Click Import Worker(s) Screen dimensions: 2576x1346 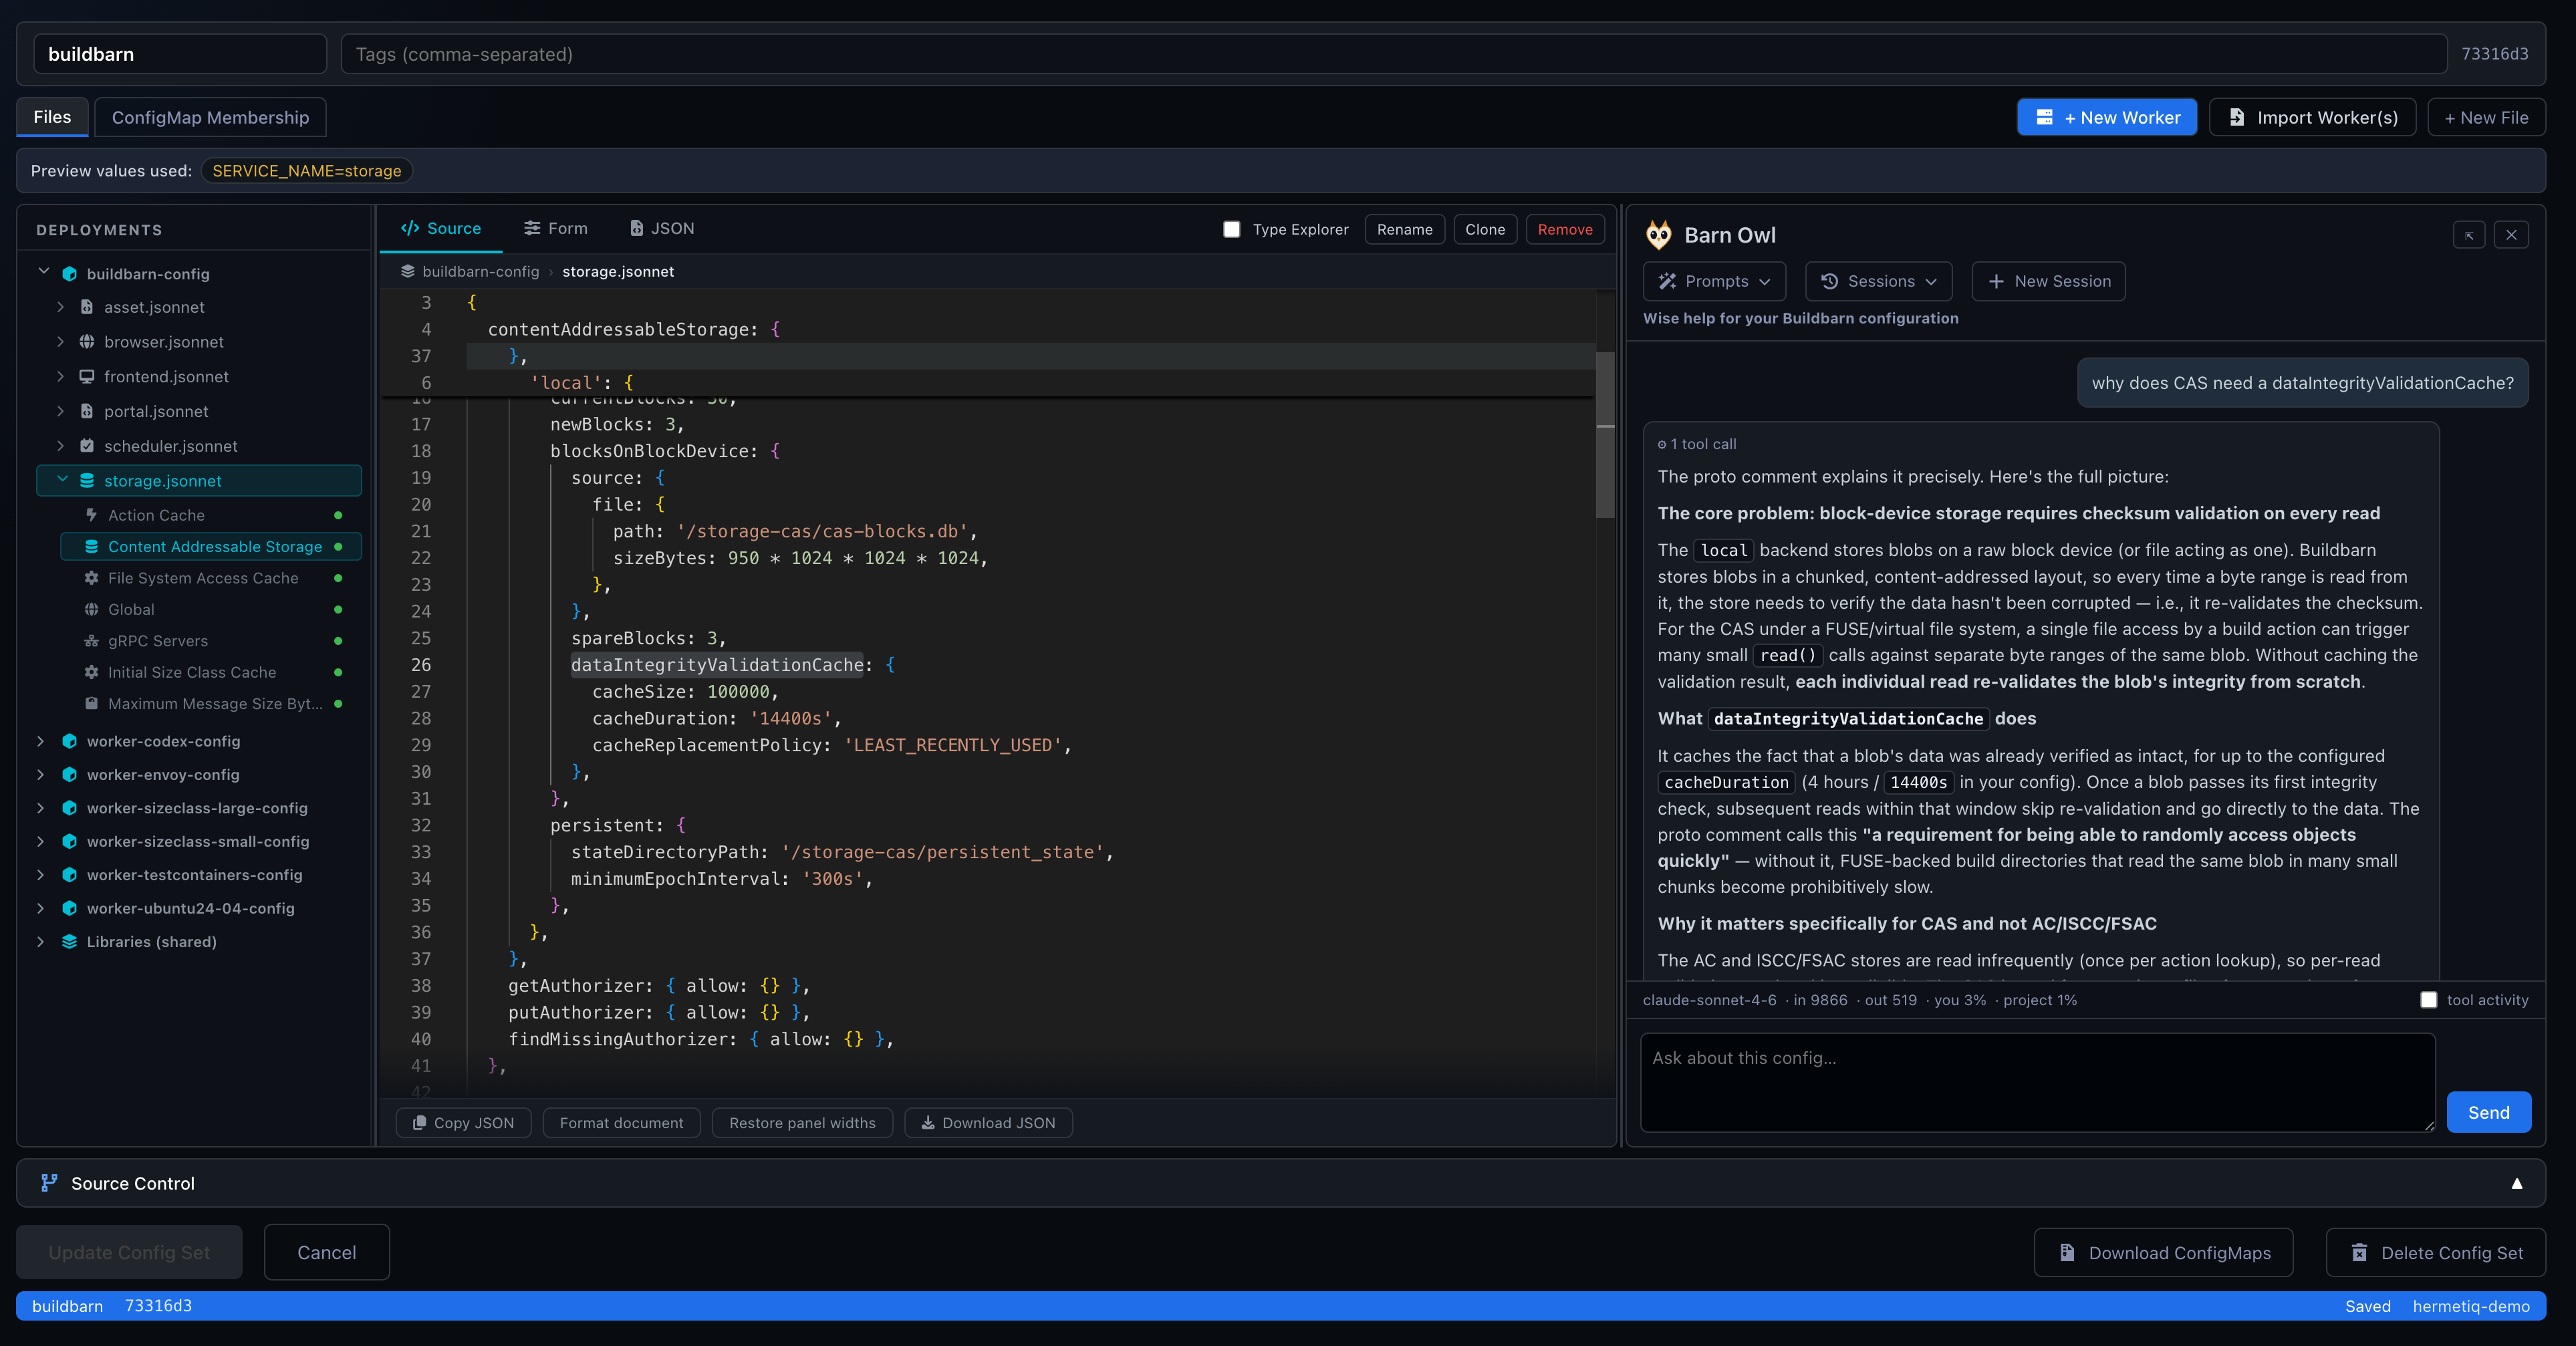click(x=2312, y=117)
